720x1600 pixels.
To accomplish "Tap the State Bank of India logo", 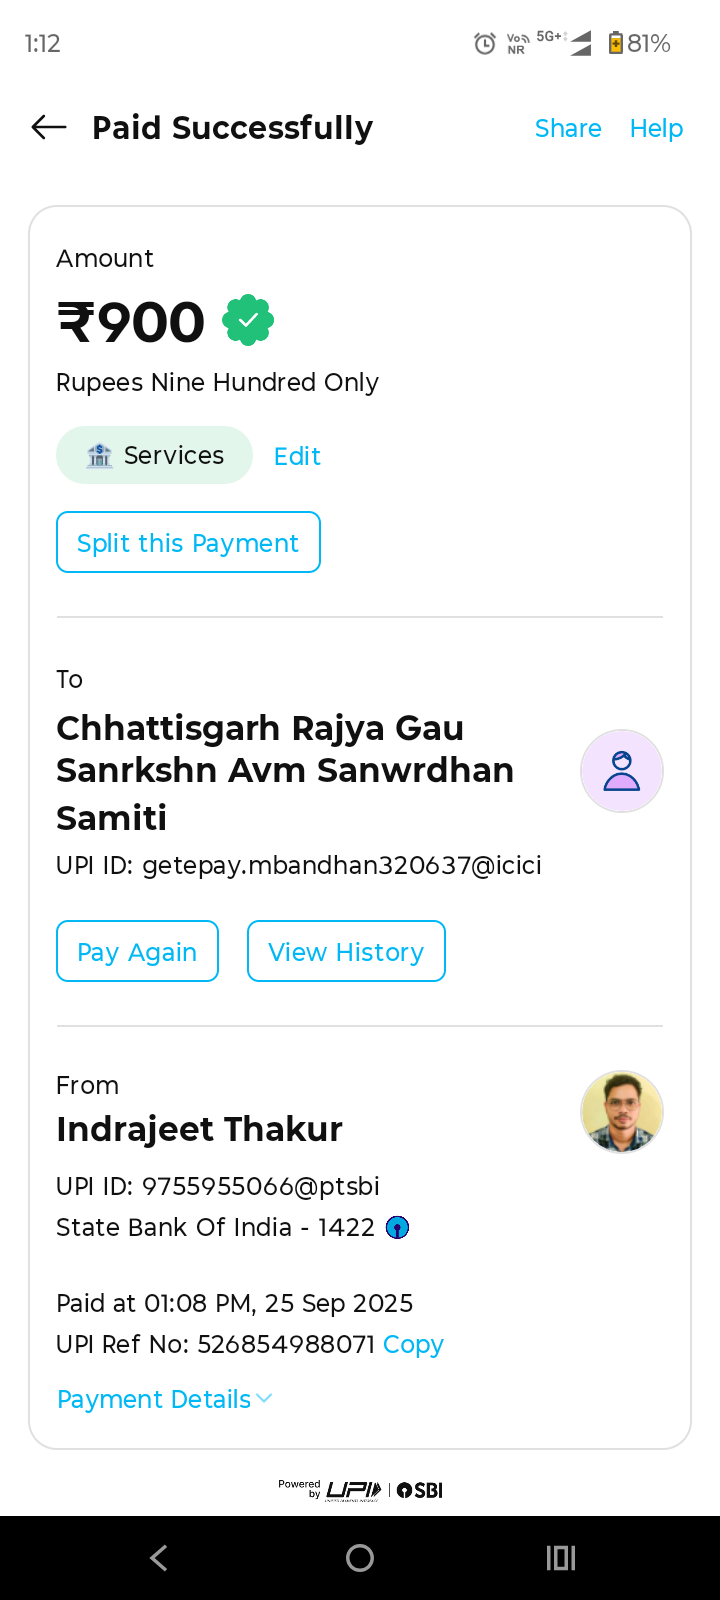I will pyautogui.click(x=398, y=1227).
